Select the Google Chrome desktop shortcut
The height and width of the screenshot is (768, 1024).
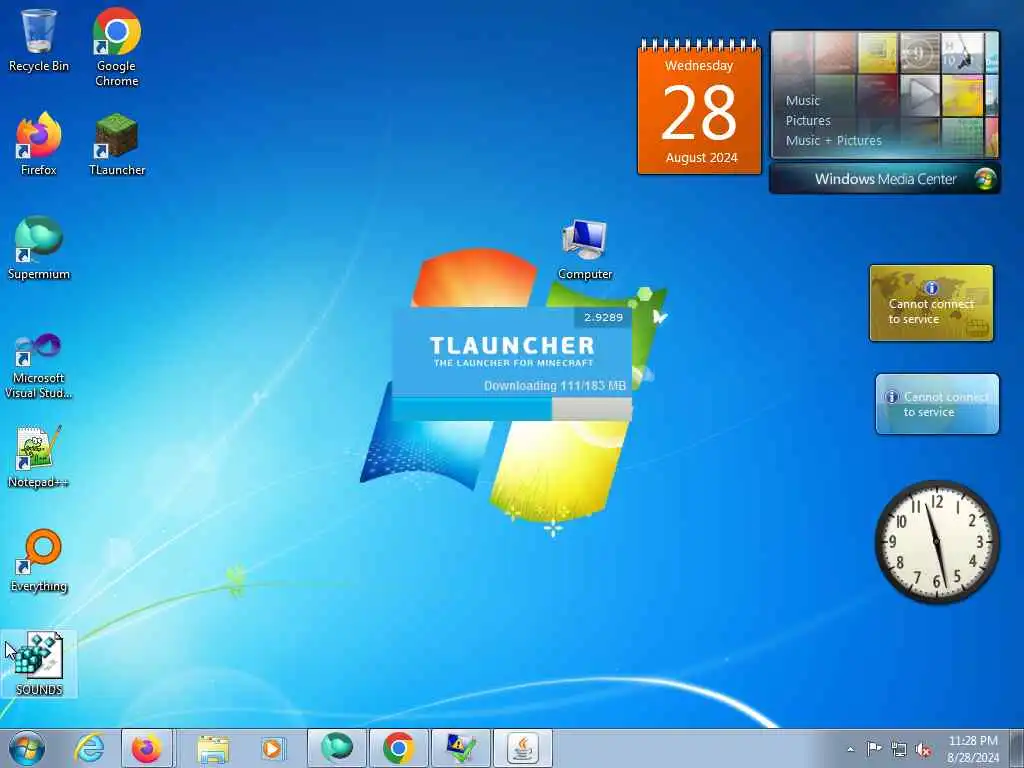tap(116, 47)
